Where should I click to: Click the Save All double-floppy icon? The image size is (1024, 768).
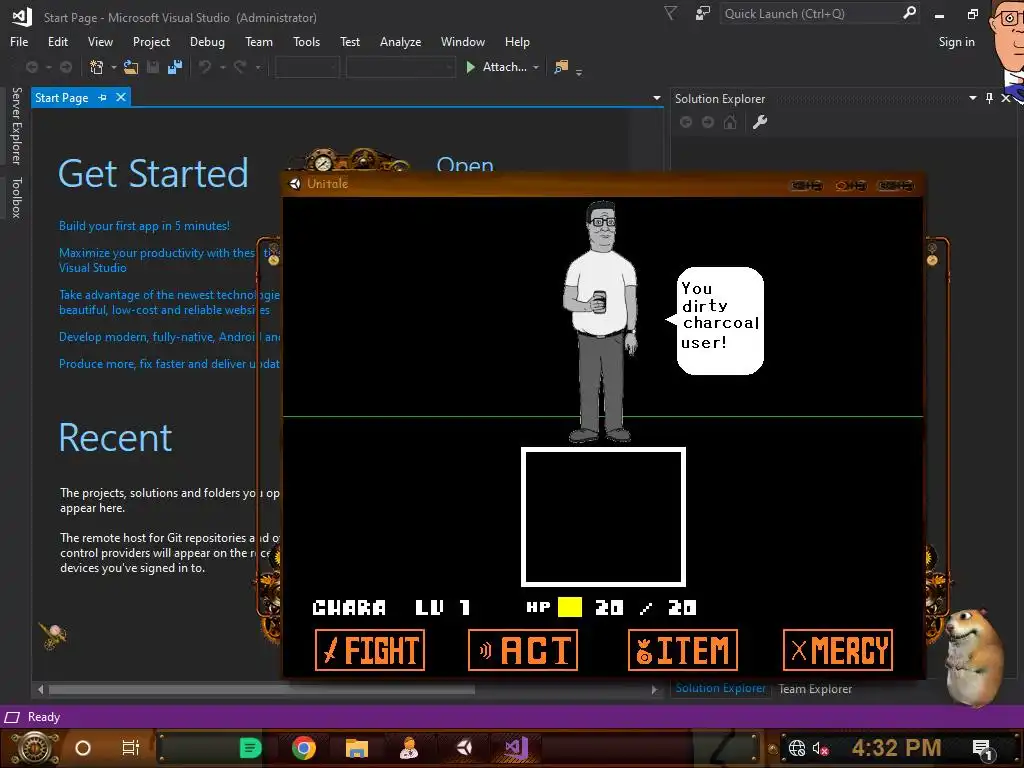(175, 67)
